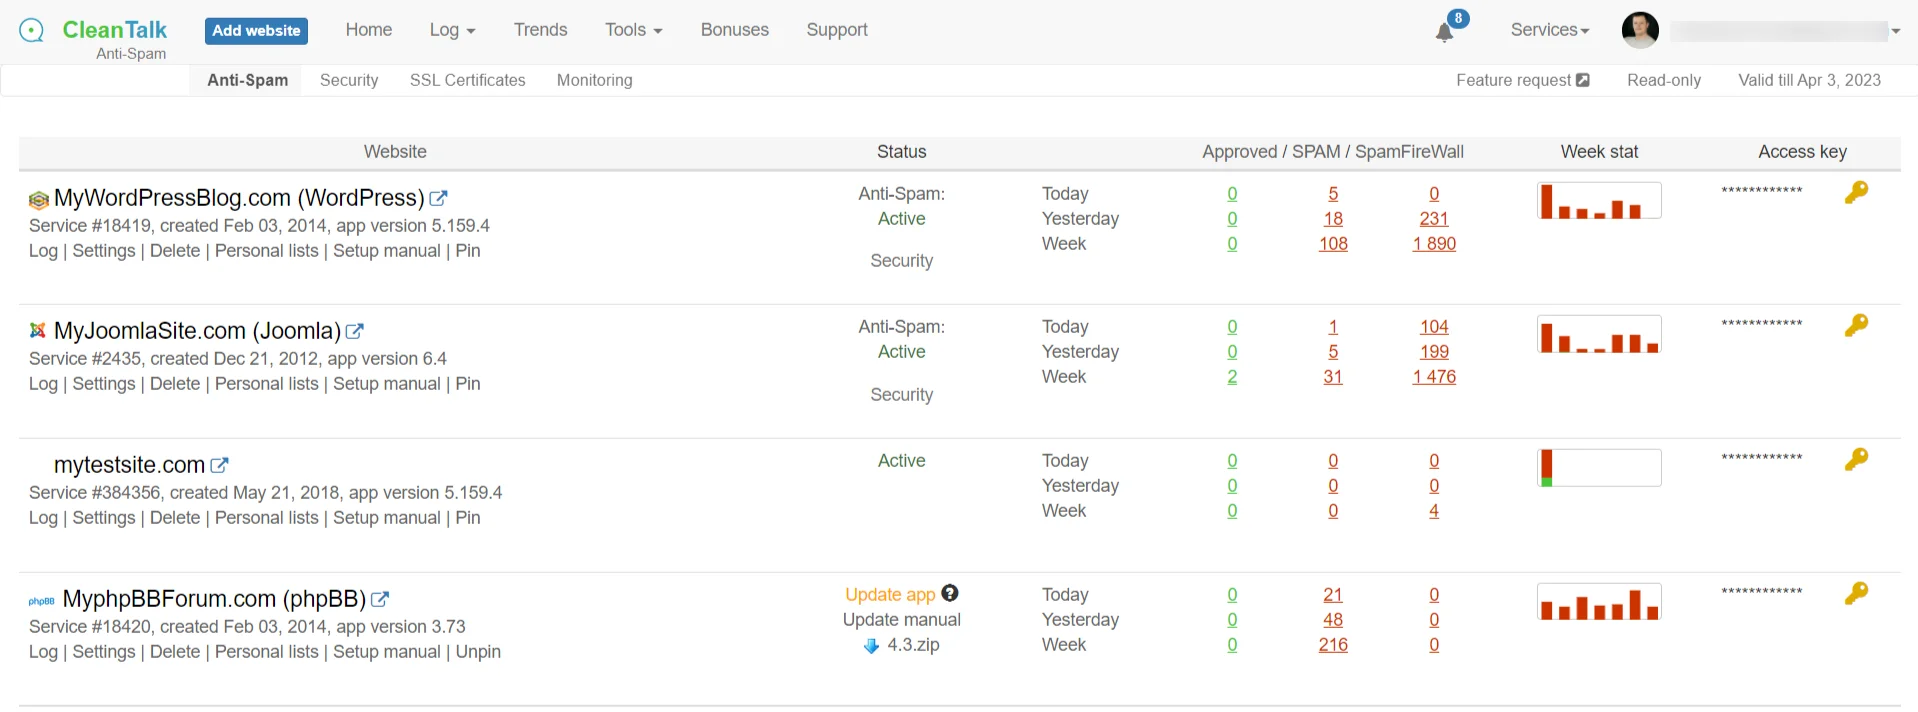Switch to the Security tab
Image resolution: width=1918 pixels, height=712 pixels.
coord(349,80)
